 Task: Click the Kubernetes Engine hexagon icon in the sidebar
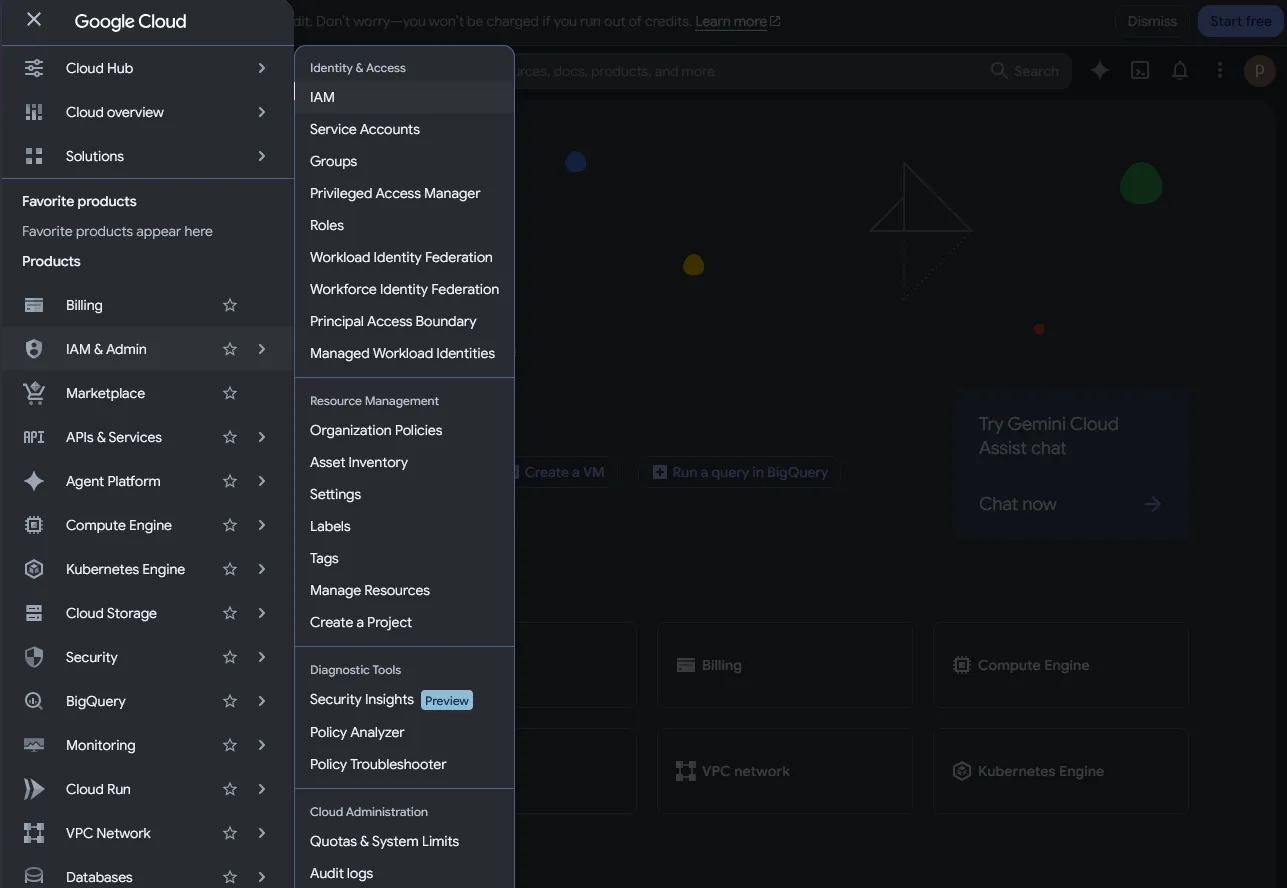(x=34, y=569)
